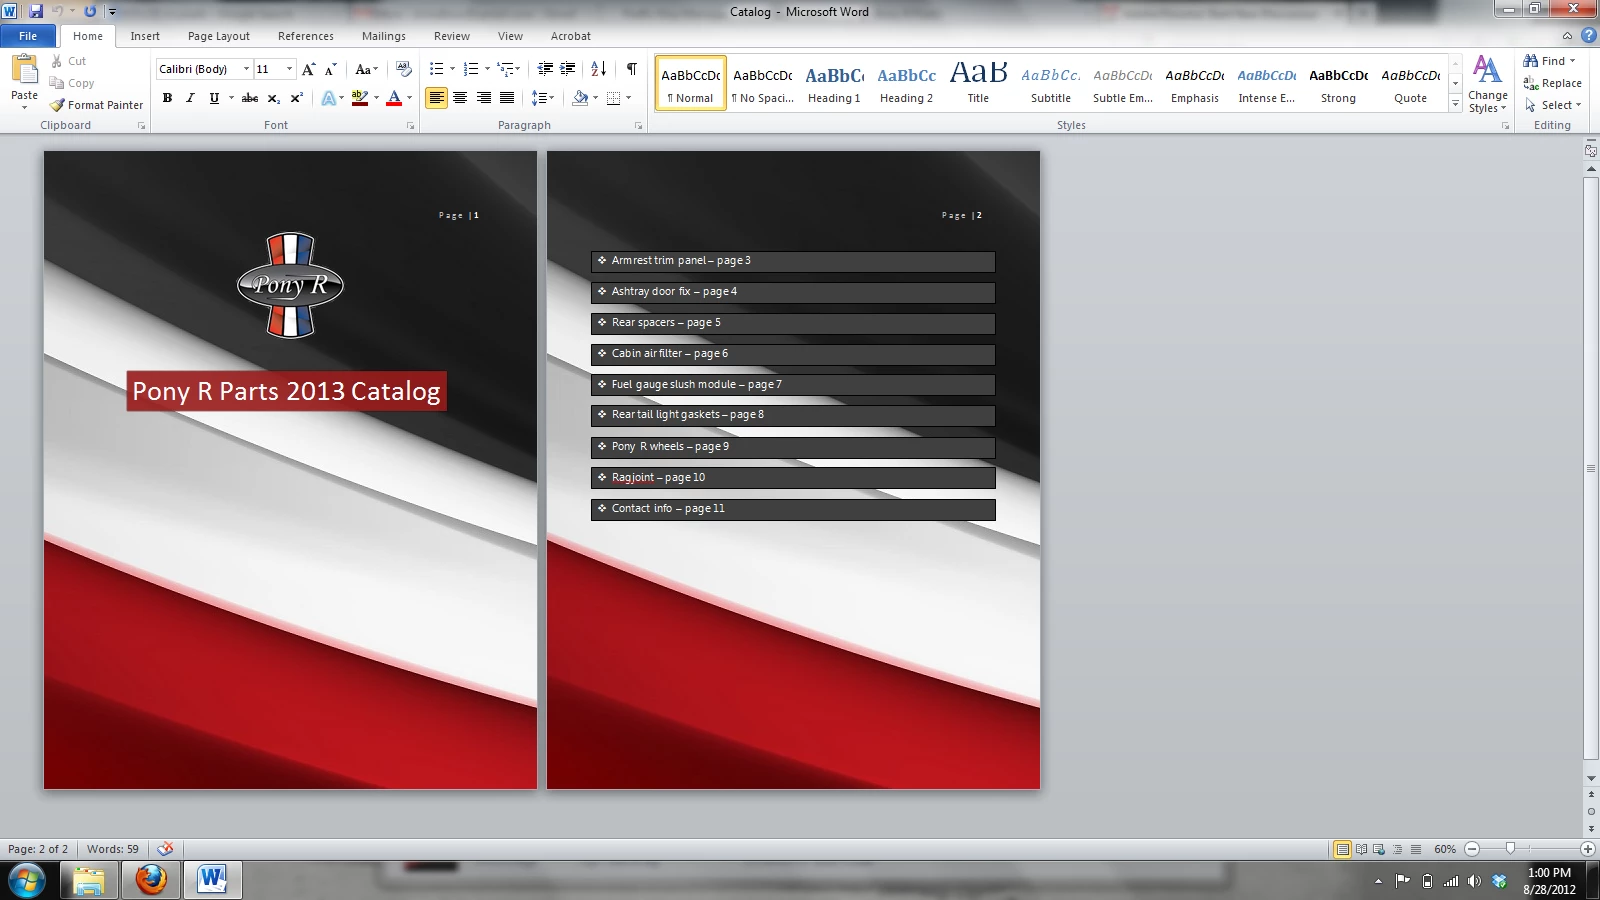
Task: Open the Paste options arrow
Action: point(24,106)
